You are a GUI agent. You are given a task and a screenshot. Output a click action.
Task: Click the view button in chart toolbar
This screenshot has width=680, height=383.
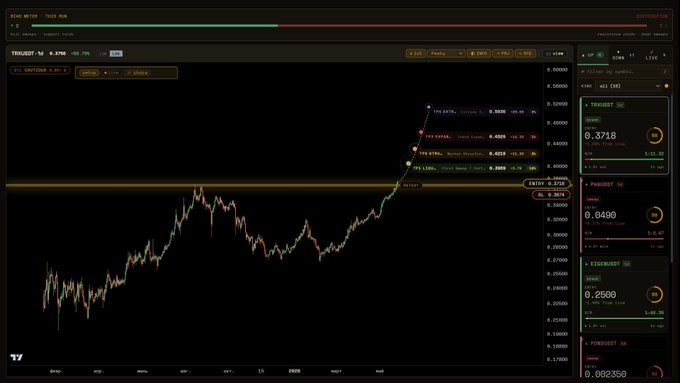(555, 53)
